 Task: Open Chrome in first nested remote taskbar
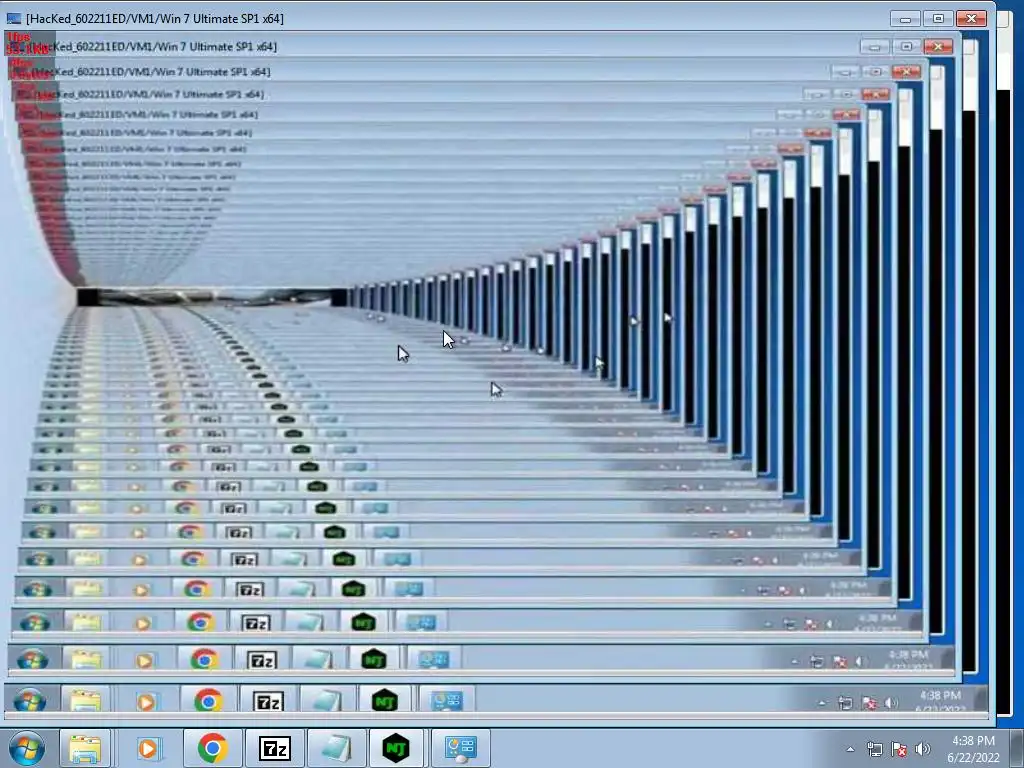click(208, 701)
